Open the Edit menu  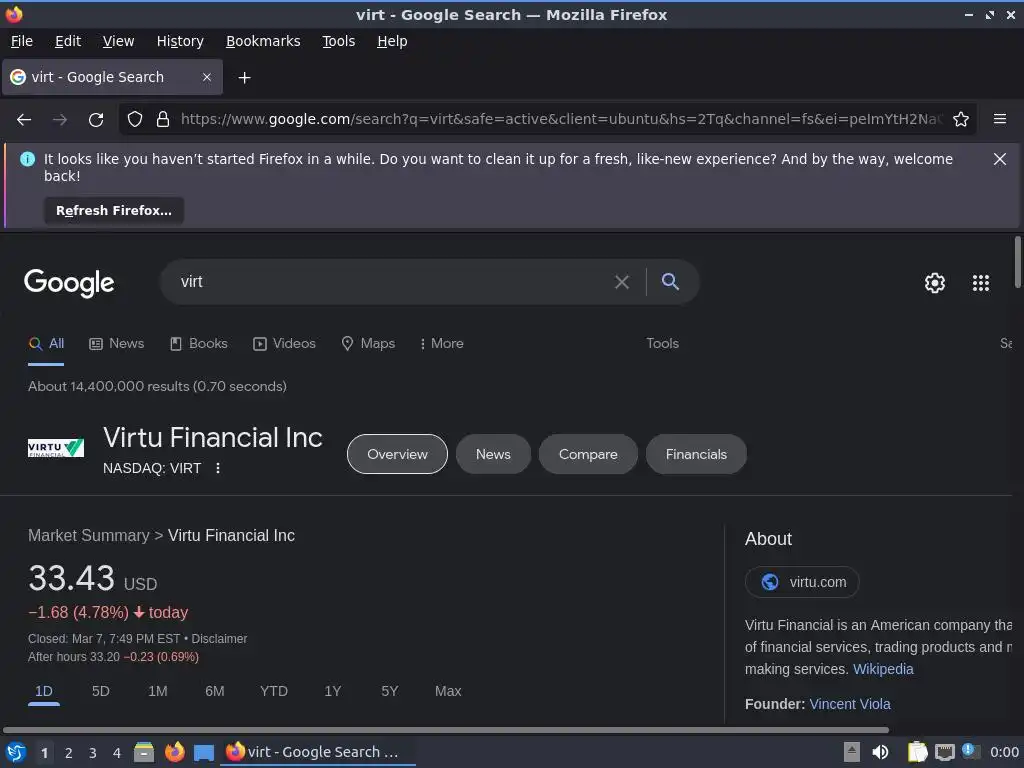(x=68, y=41)
